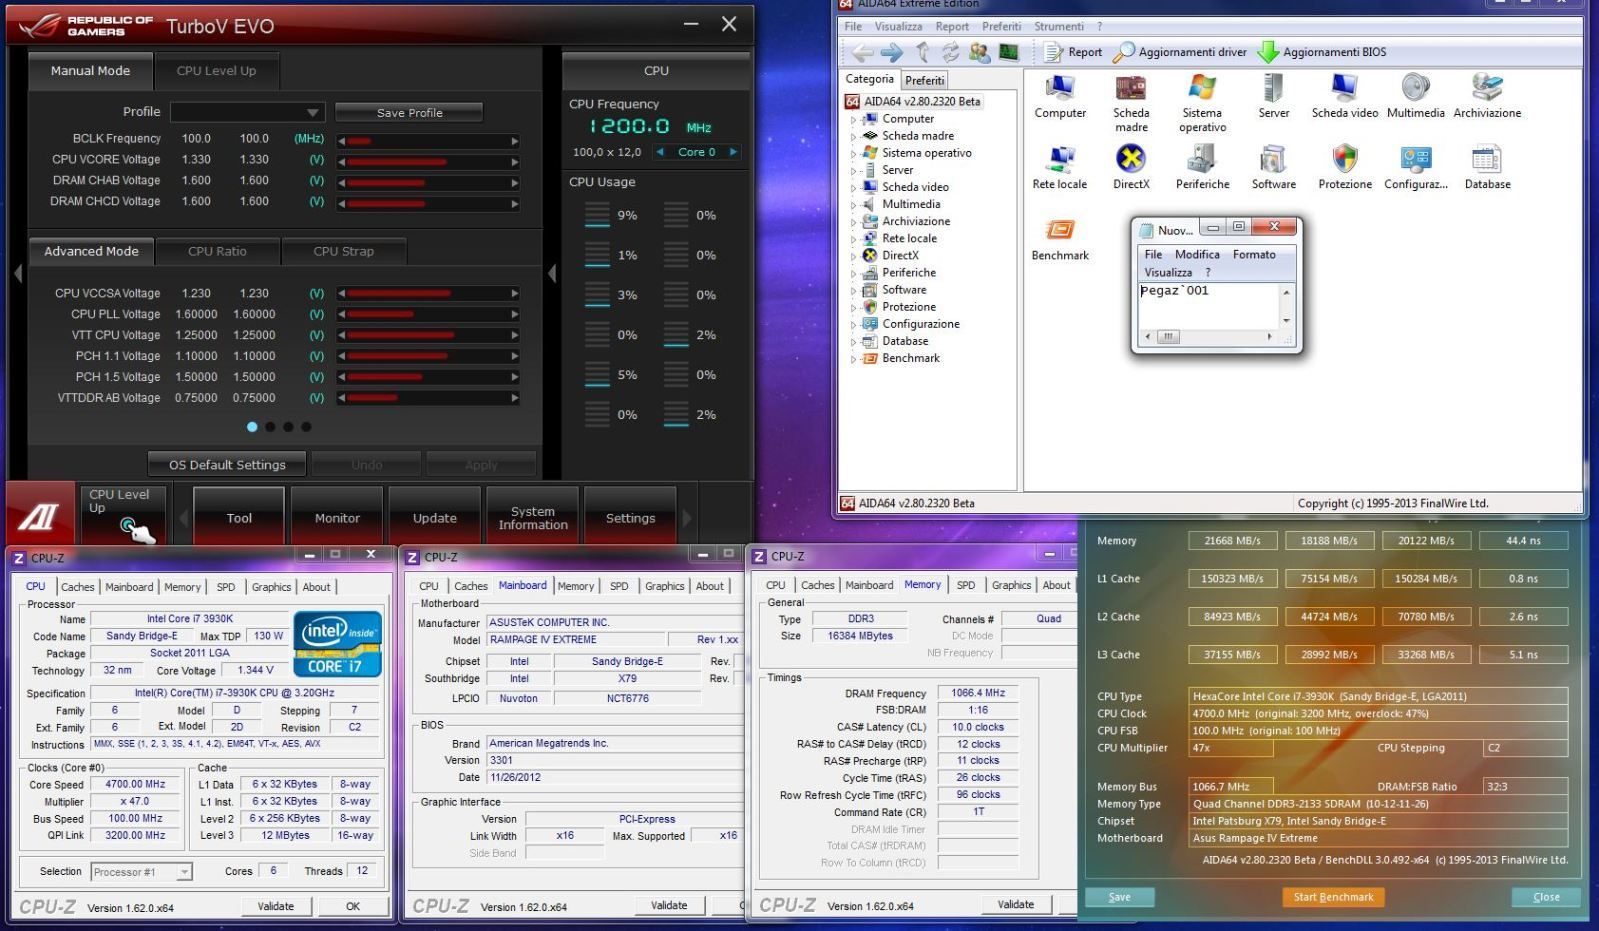Viewport: 1599px width, 931px height.
Task: Click the Save button in AIDA64 benchmark
Action: (x=1119, y=897)
